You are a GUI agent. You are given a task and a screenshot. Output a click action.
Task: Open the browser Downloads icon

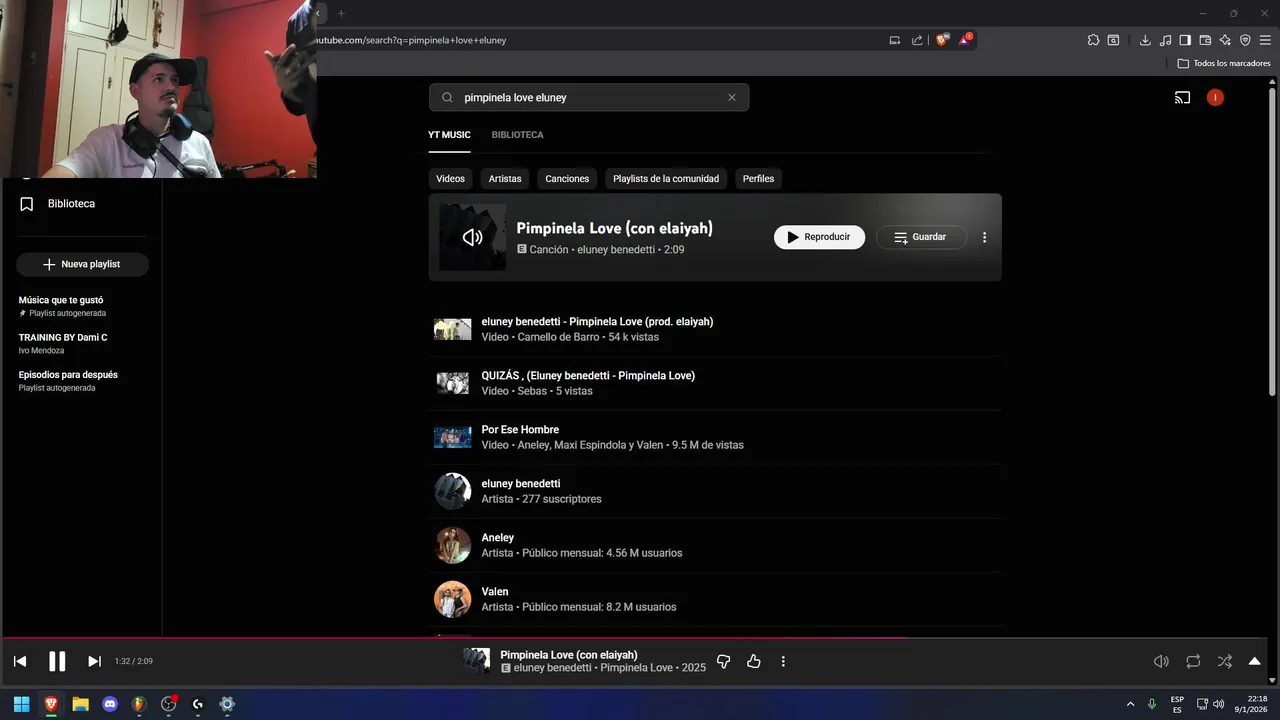tap(1145, 40)
